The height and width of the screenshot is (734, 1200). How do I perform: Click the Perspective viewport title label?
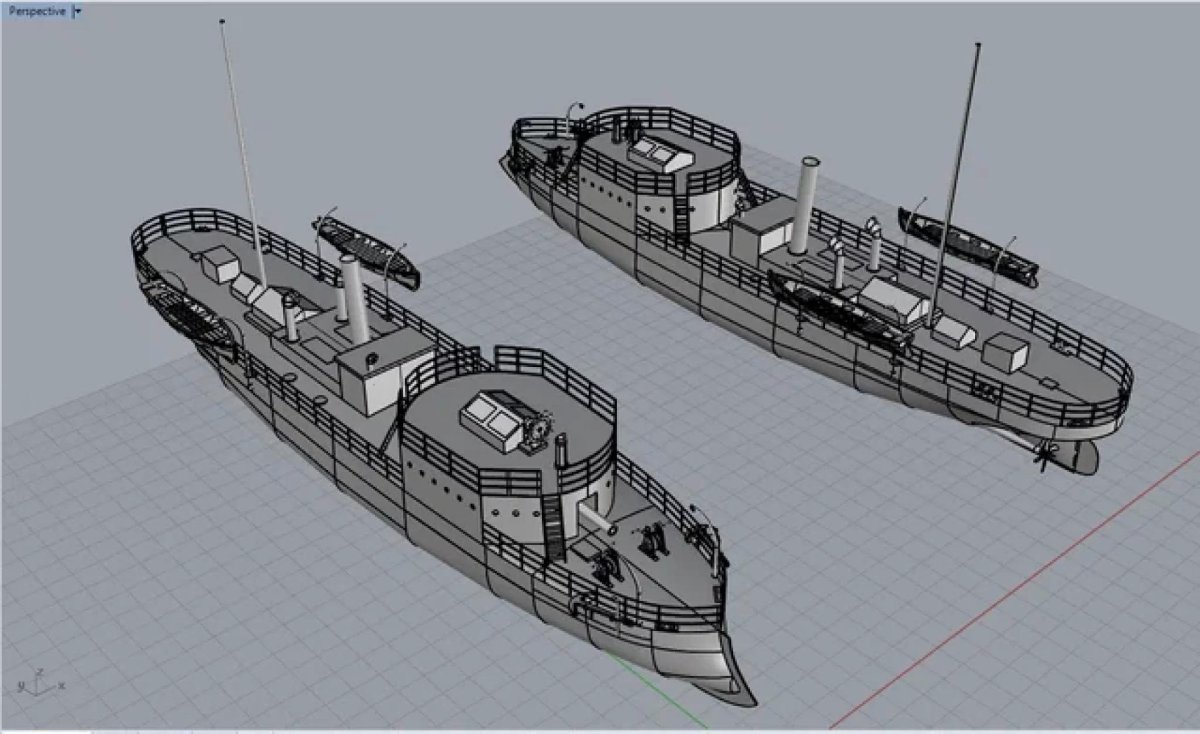click(x=37, y=12)
